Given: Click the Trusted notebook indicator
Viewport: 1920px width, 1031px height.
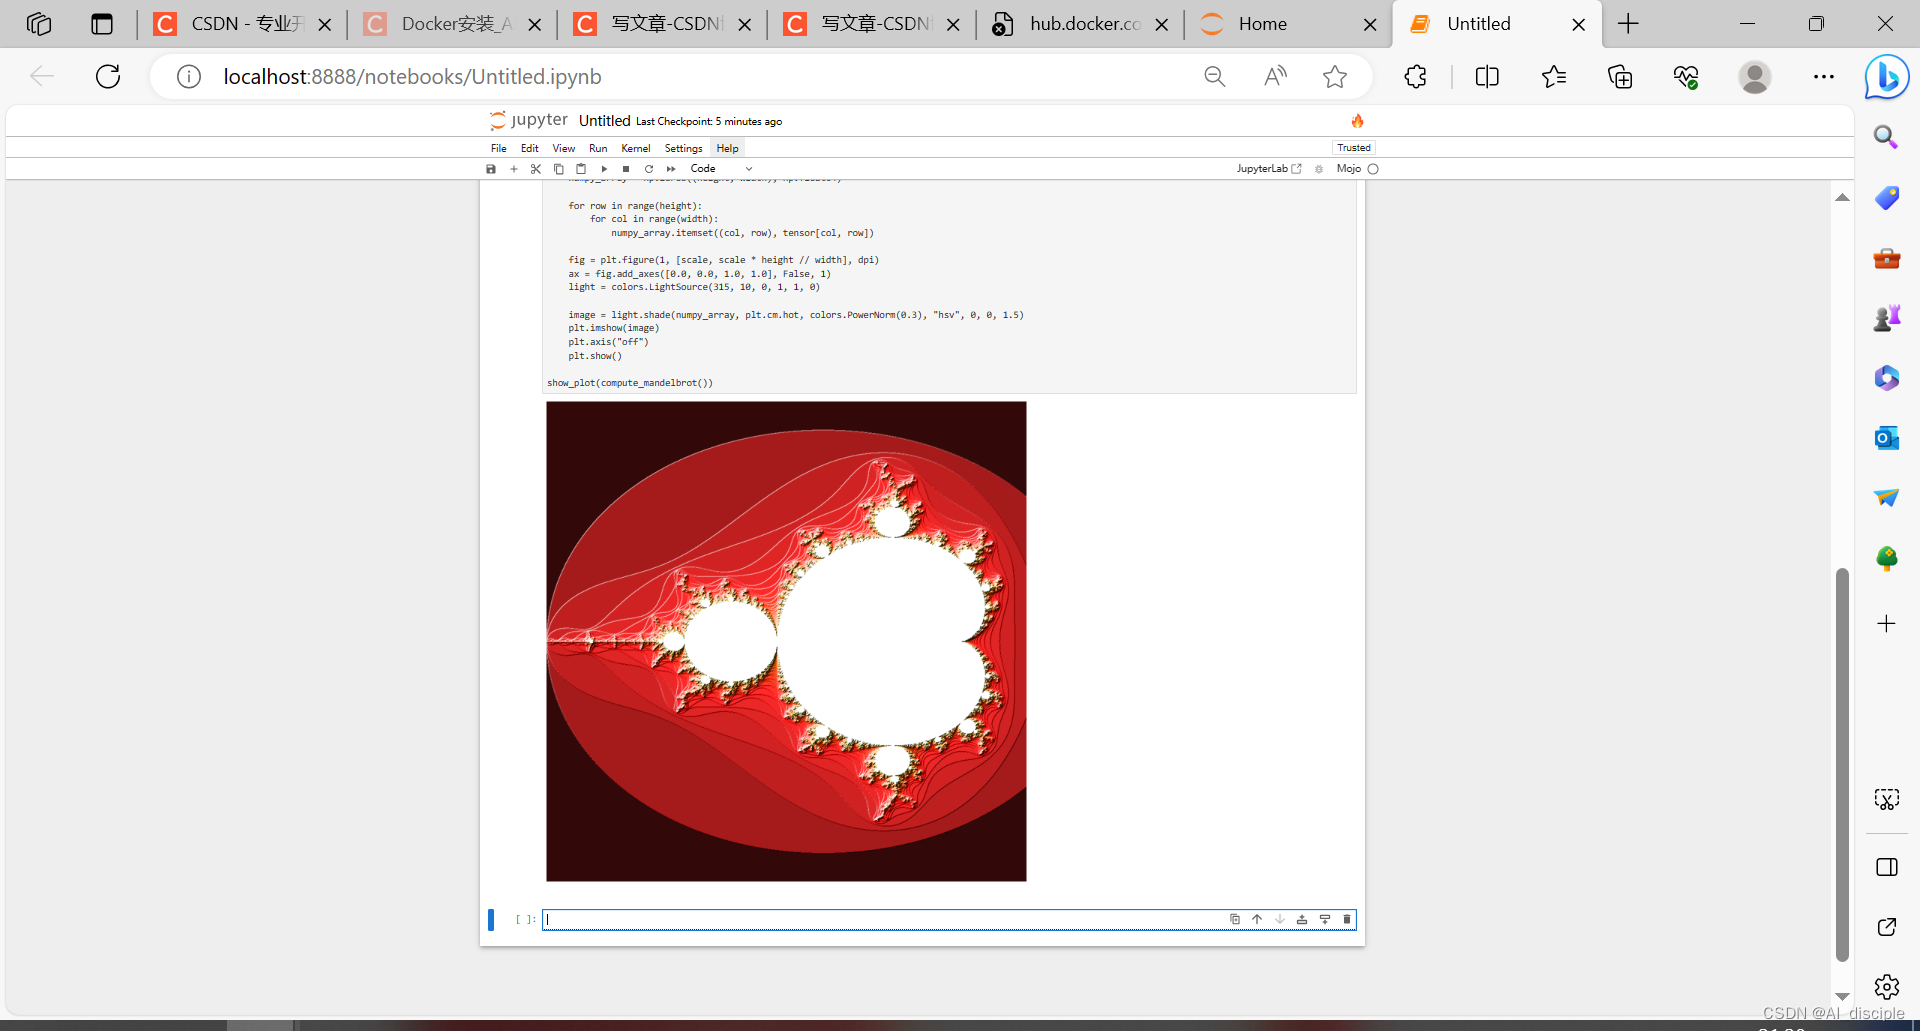Looking at the screenshot, I should tap(1354, 148).
